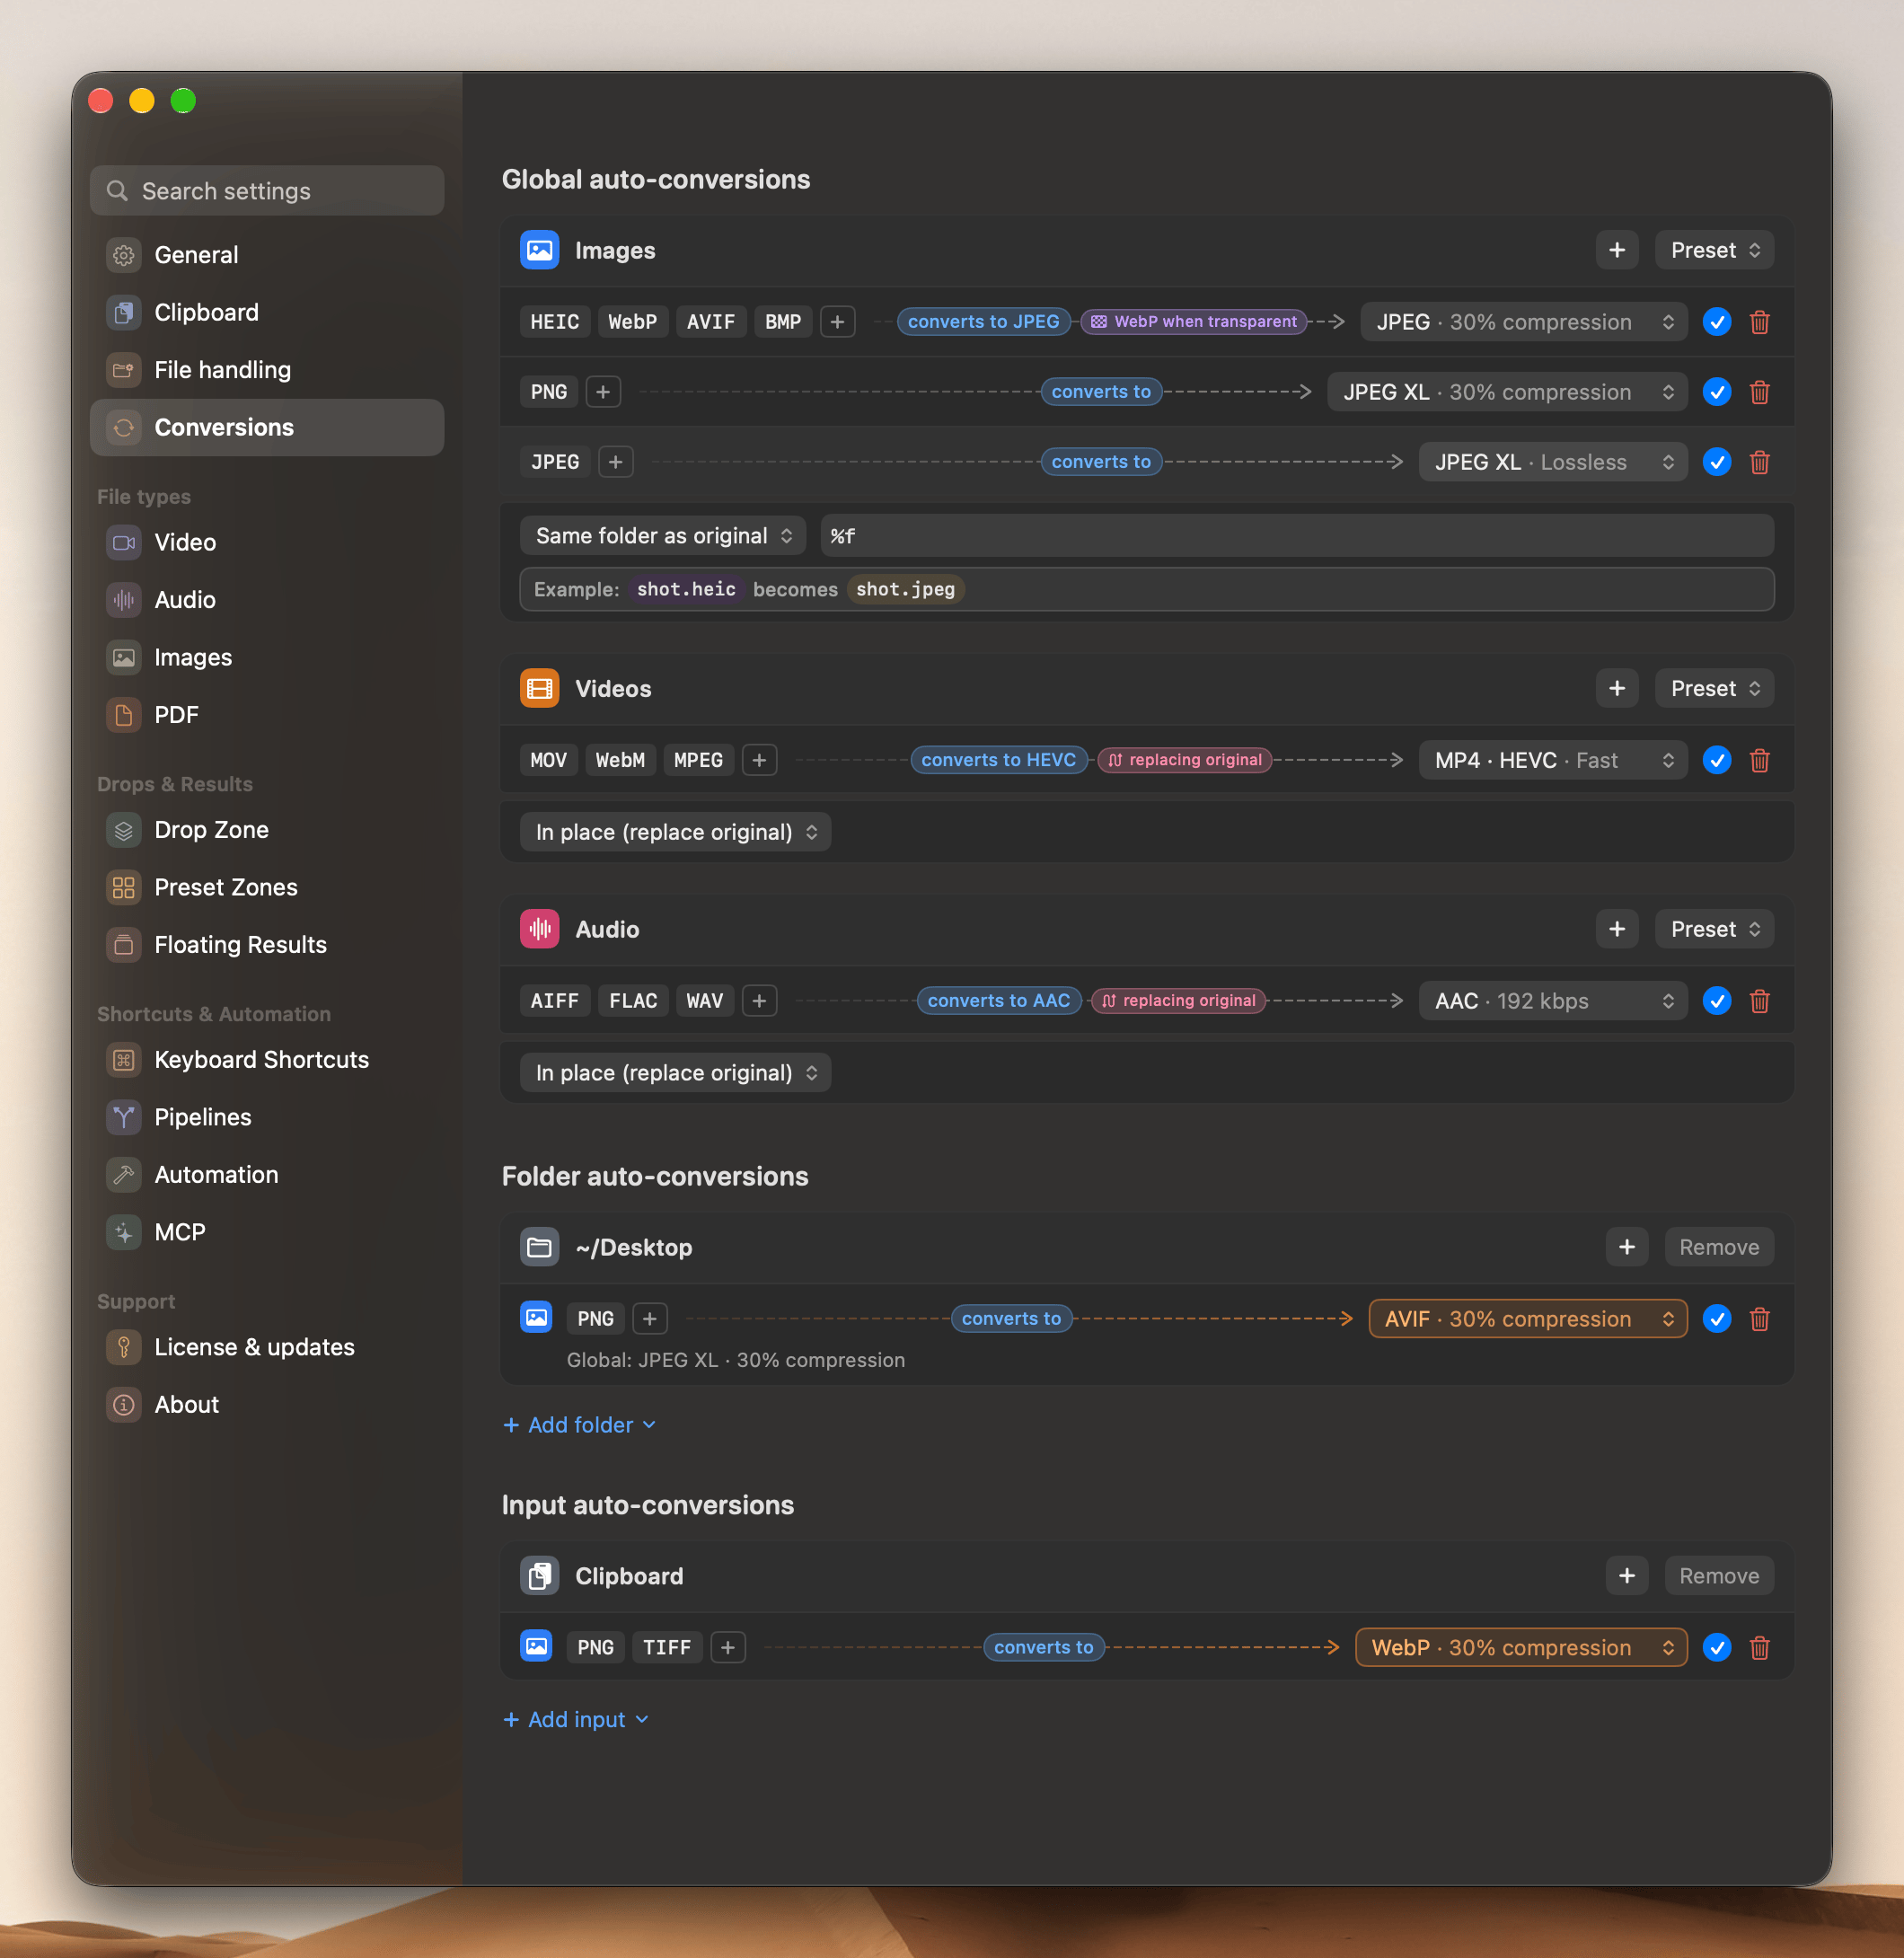Delete the PNG to JPEG XL rule

click(x=1759, y=392)
